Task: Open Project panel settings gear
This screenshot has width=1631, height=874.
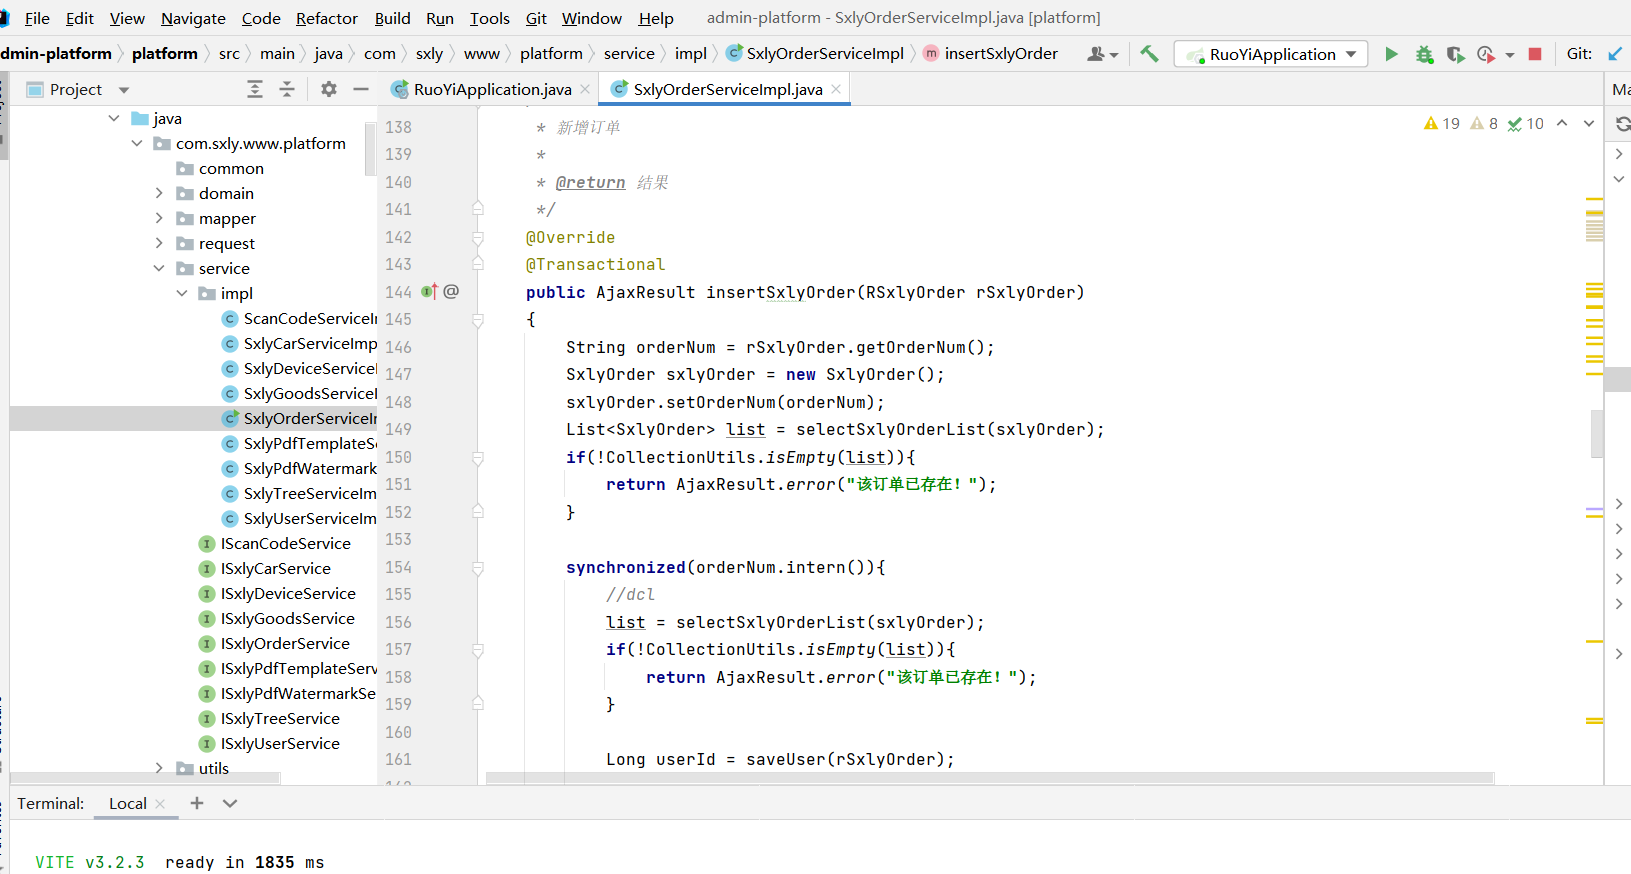Action: [x=328, y=89]
